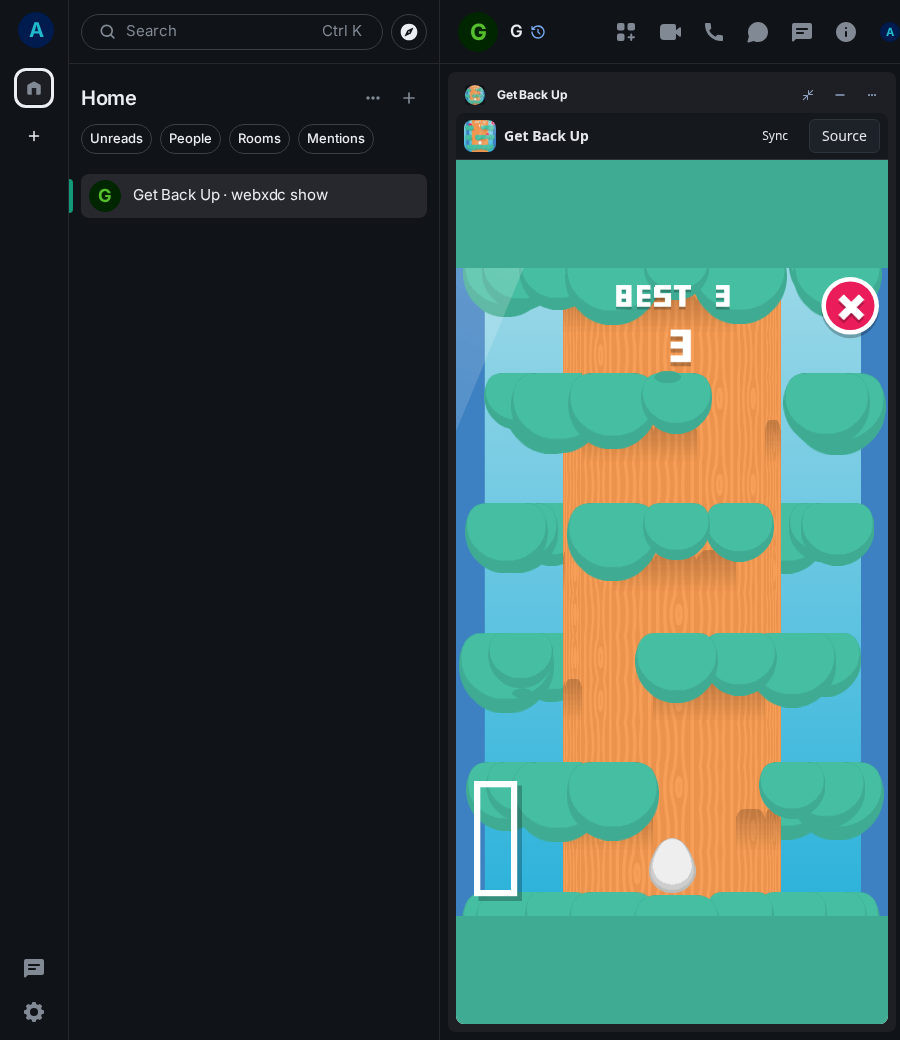900x1040 pixels.
Task: Open Home options ellipsis menu
Action: [x=373, y=98]
